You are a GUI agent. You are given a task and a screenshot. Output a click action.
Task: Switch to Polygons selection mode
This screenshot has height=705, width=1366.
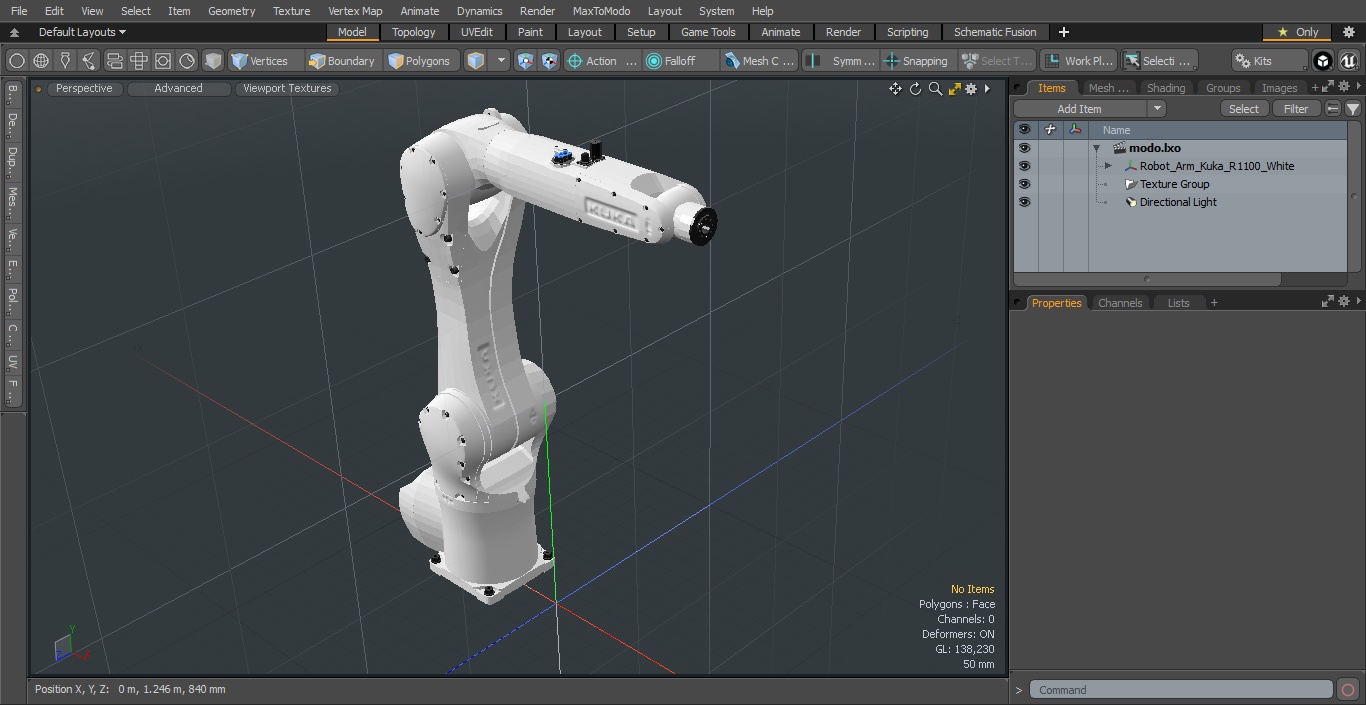420,61
